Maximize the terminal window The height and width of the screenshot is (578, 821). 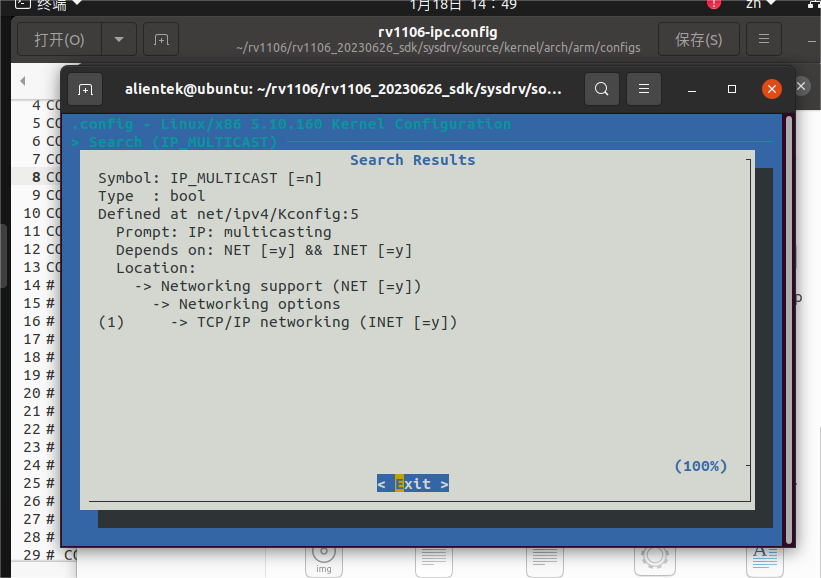pyautogui.click(x=732, y=89)
